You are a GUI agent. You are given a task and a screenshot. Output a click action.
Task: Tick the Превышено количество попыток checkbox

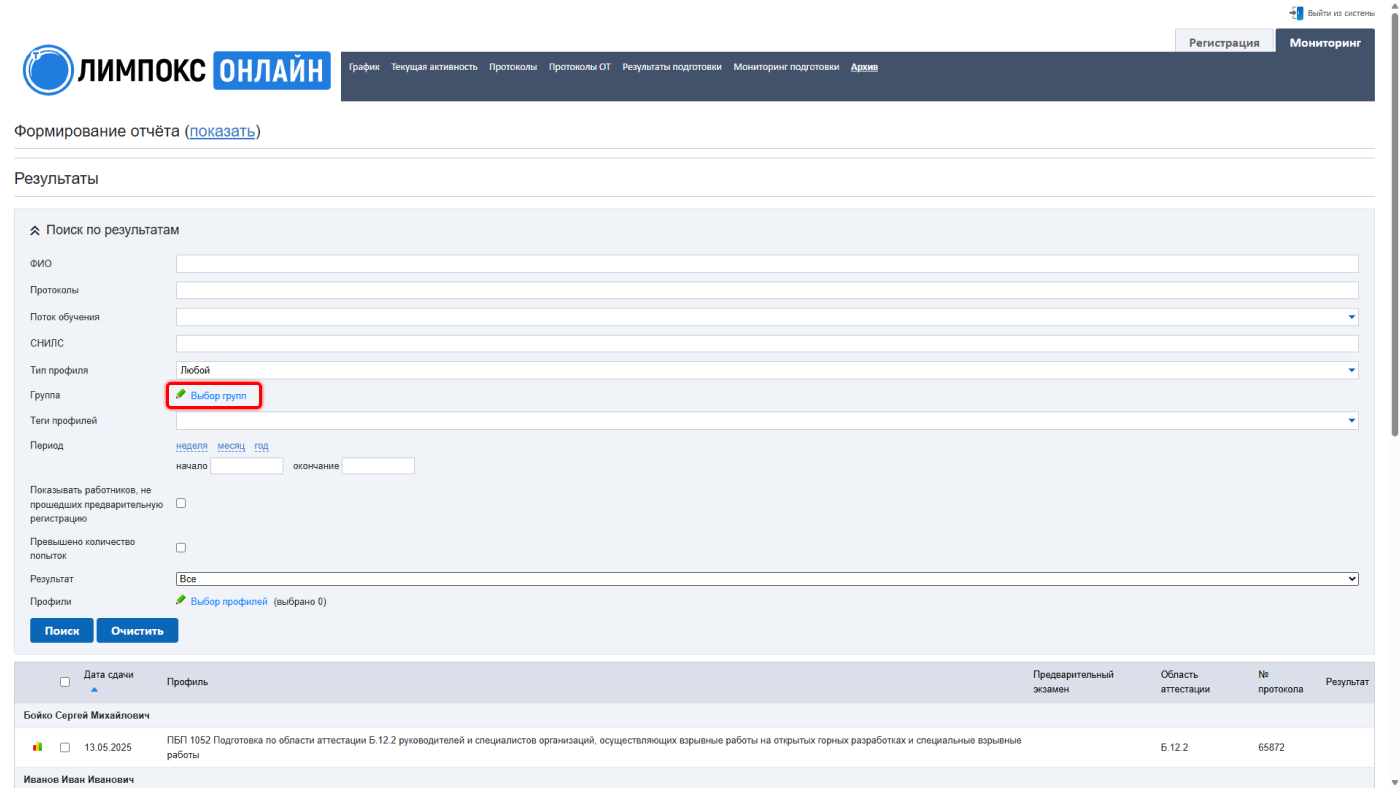pyautogui.click(x=181, y=547)
